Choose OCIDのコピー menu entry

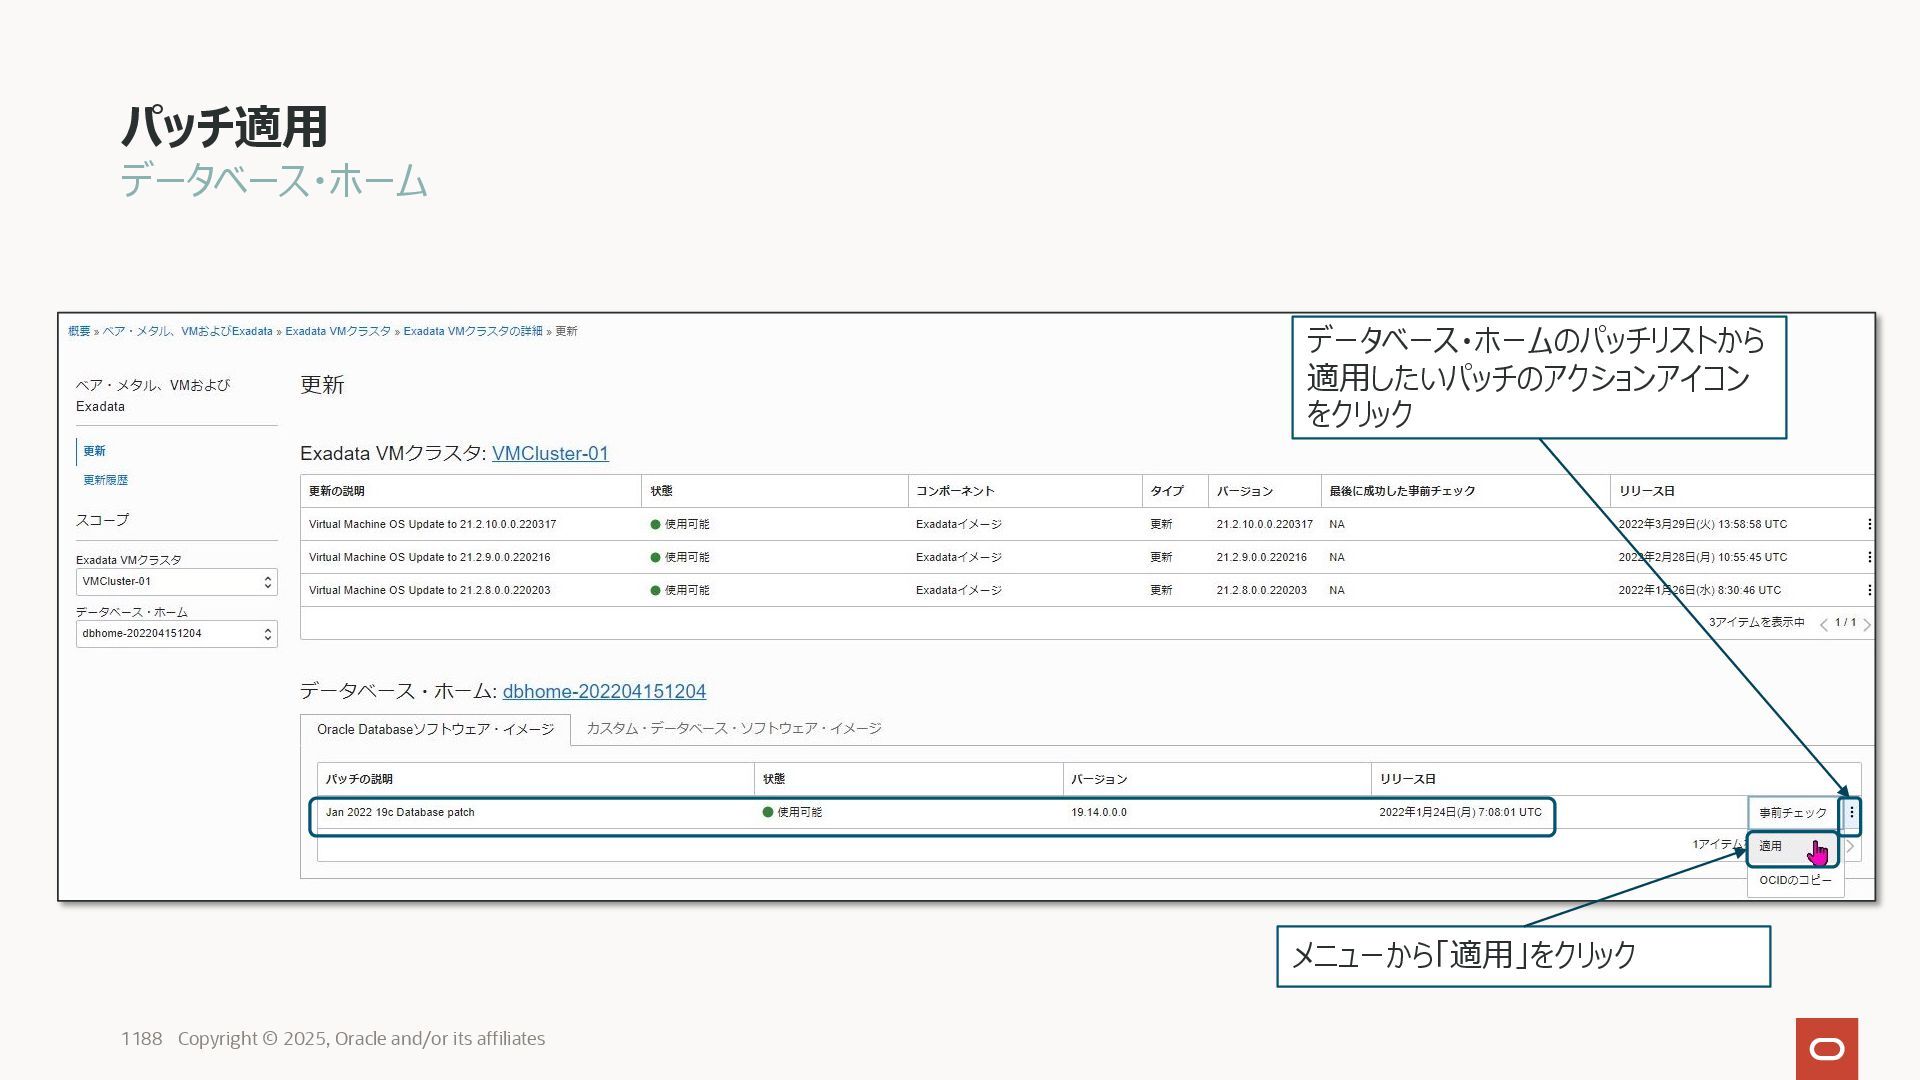pyautogui.click(x=1795, y=880)
